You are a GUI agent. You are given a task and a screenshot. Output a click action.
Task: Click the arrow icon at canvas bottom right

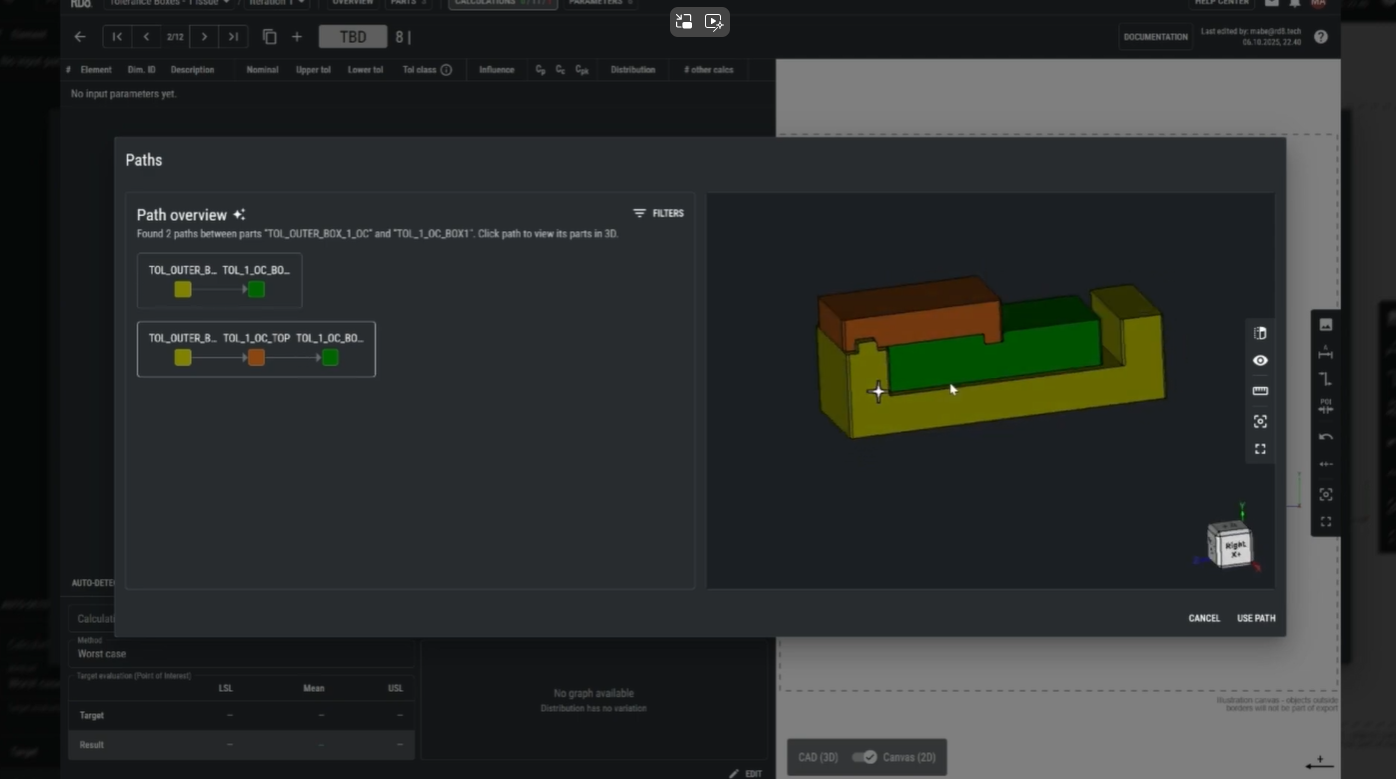coord(1320,763)
